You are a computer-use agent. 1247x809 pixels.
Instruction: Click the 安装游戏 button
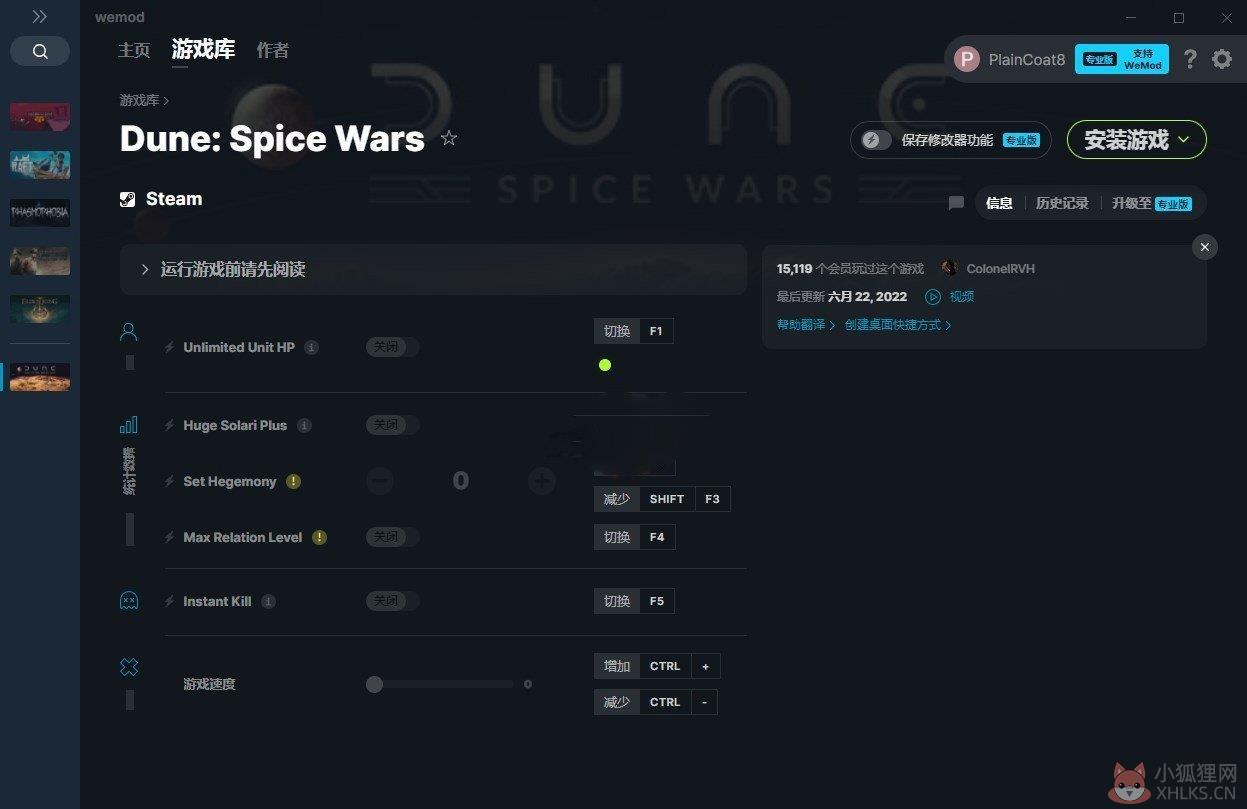click(x=1137, y=140)
